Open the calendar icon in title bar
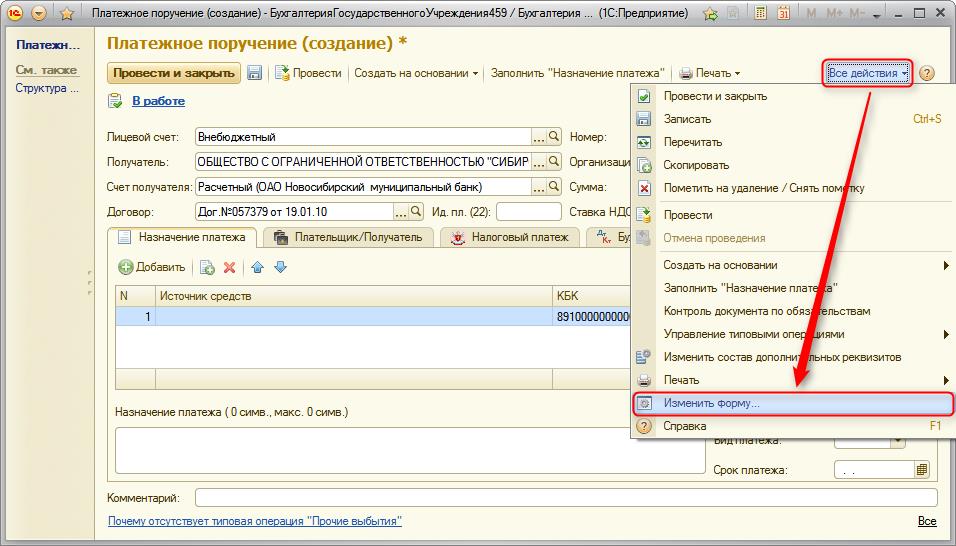Viewport: 956px width, 546px height. [783, 13]
